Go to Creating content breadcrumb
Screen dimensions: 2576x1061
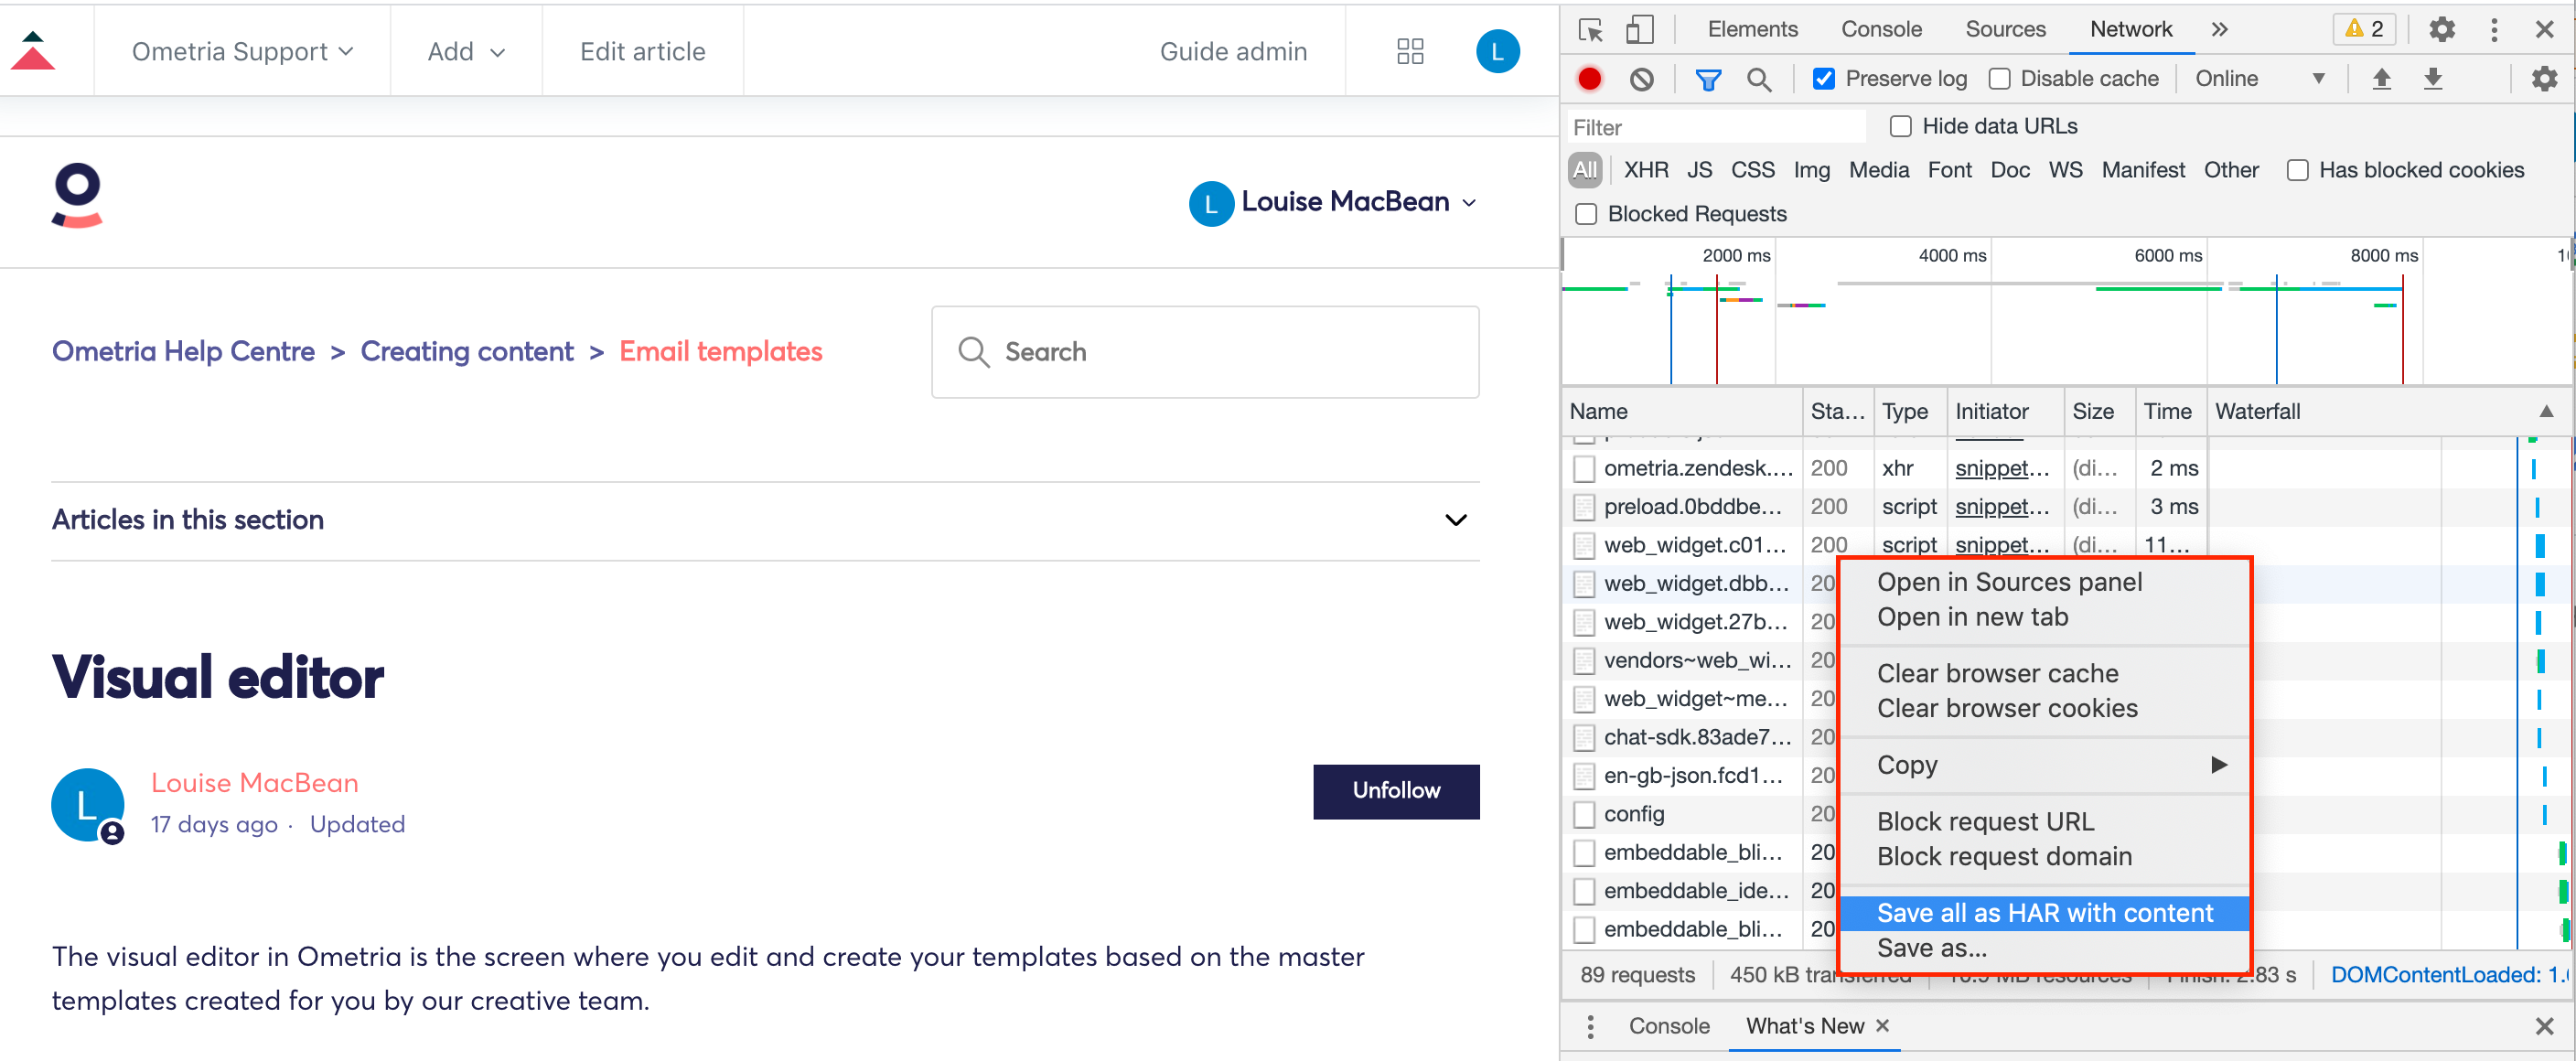pyautogui.click(x=466, y=351)
